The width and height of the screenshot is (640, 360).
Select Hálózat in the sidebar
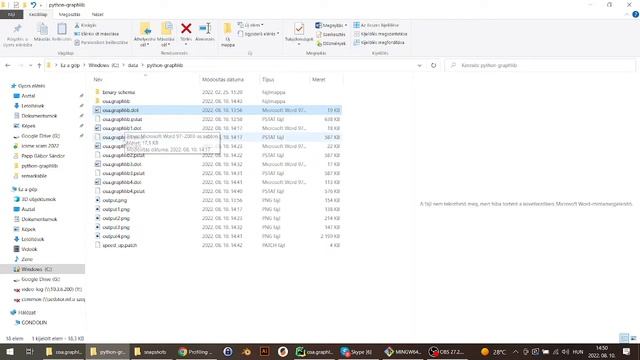(27, 312)
